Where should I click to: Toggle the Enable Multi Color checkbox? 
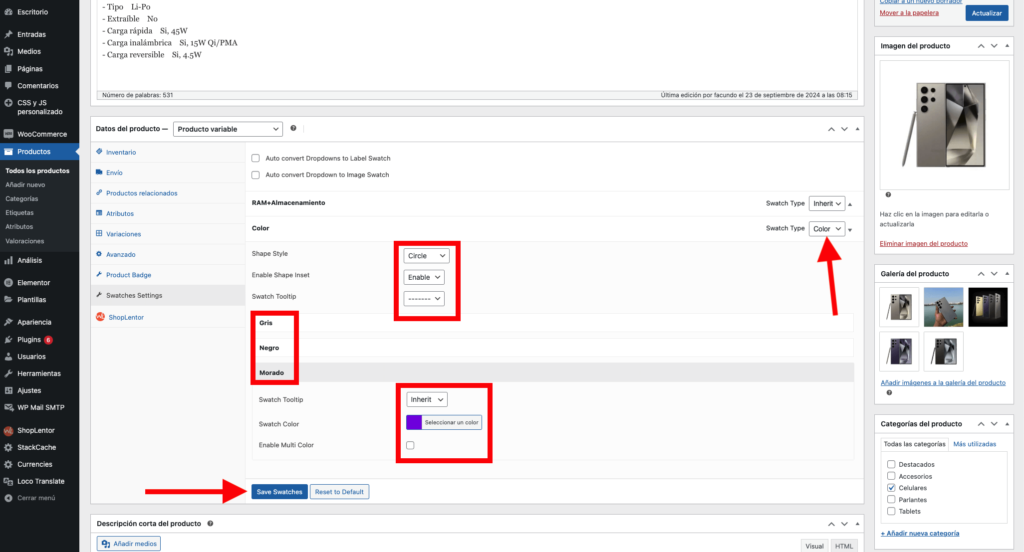coord(410,445)
